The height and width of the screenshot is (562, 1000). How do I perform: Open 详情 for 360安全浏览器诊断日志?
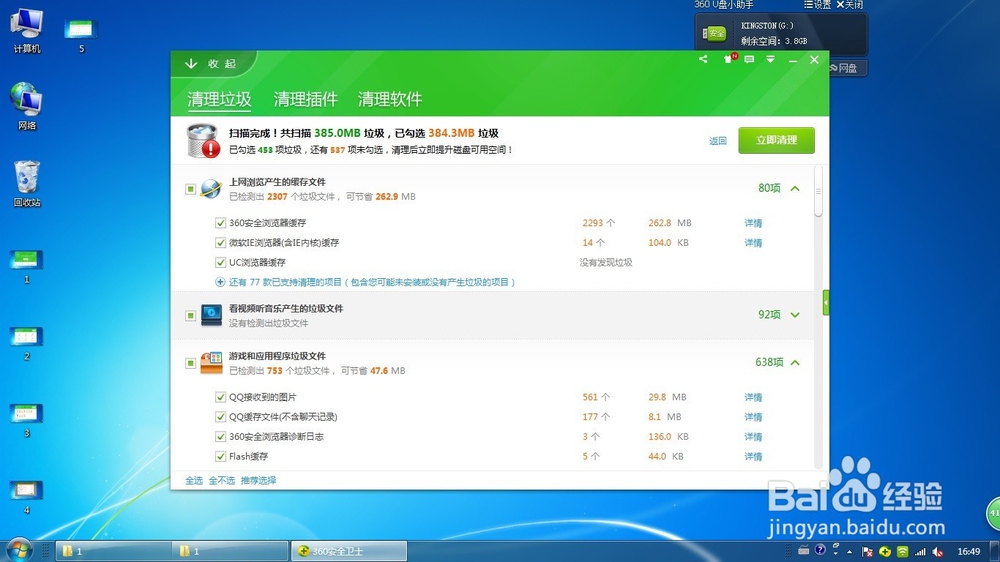753,437
